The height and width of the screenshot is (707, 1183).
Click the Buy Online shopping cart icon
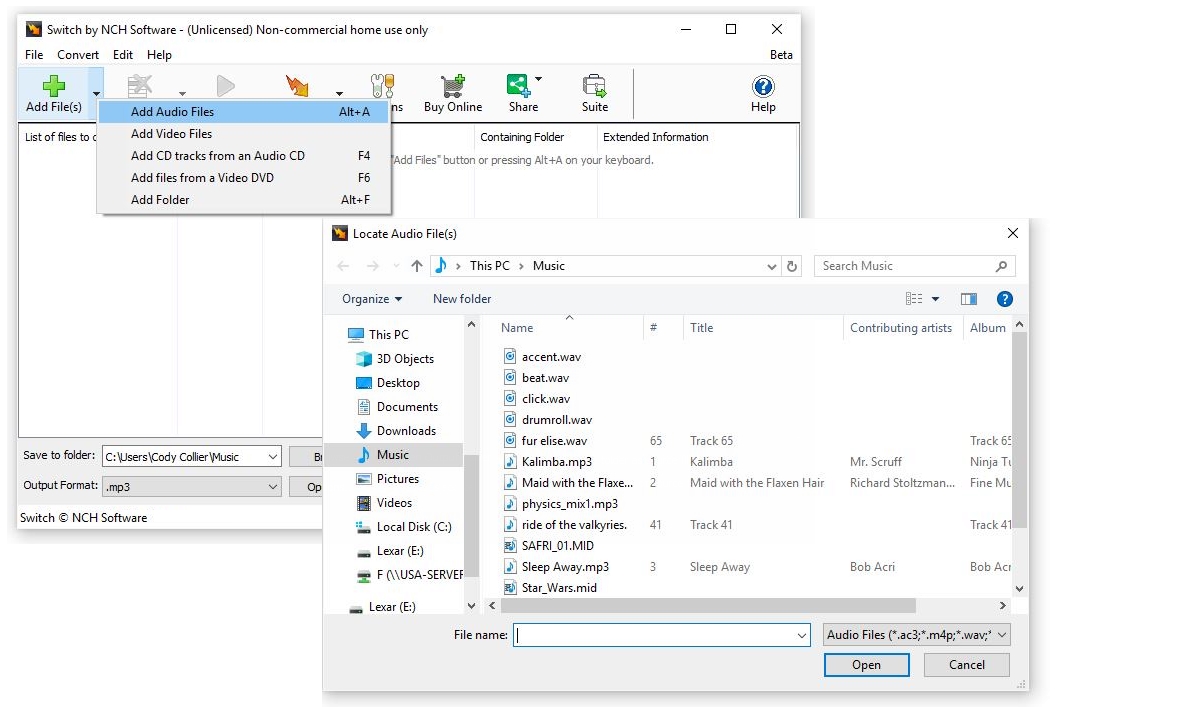coord(452,85)
